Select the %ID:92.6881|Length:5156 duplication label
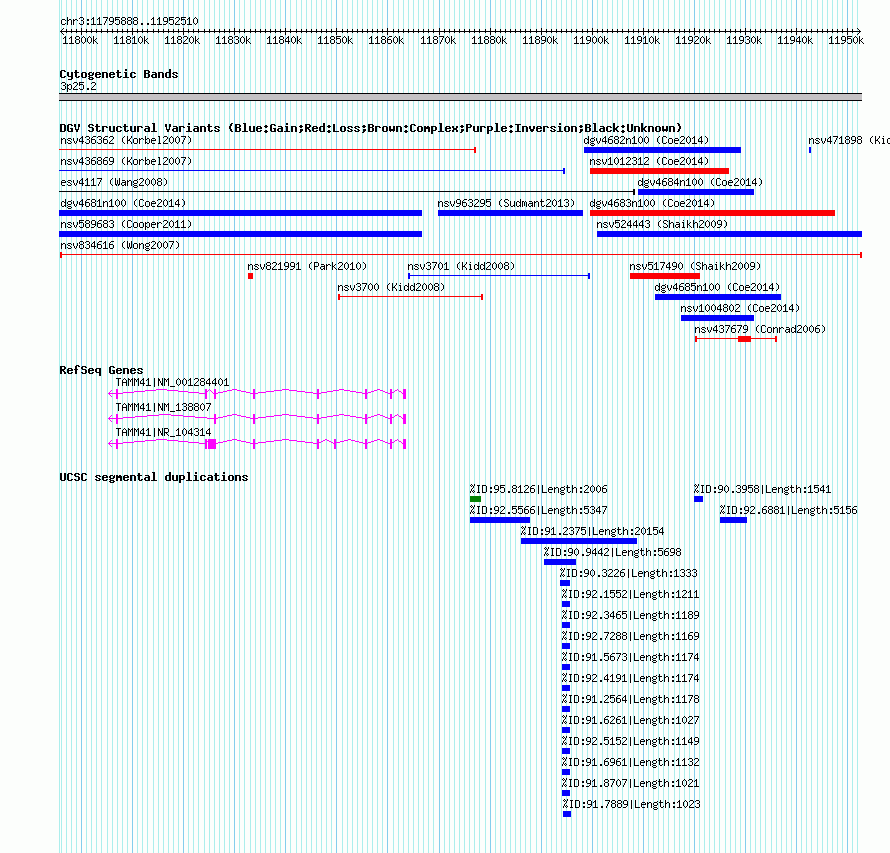 pos(788,510)
